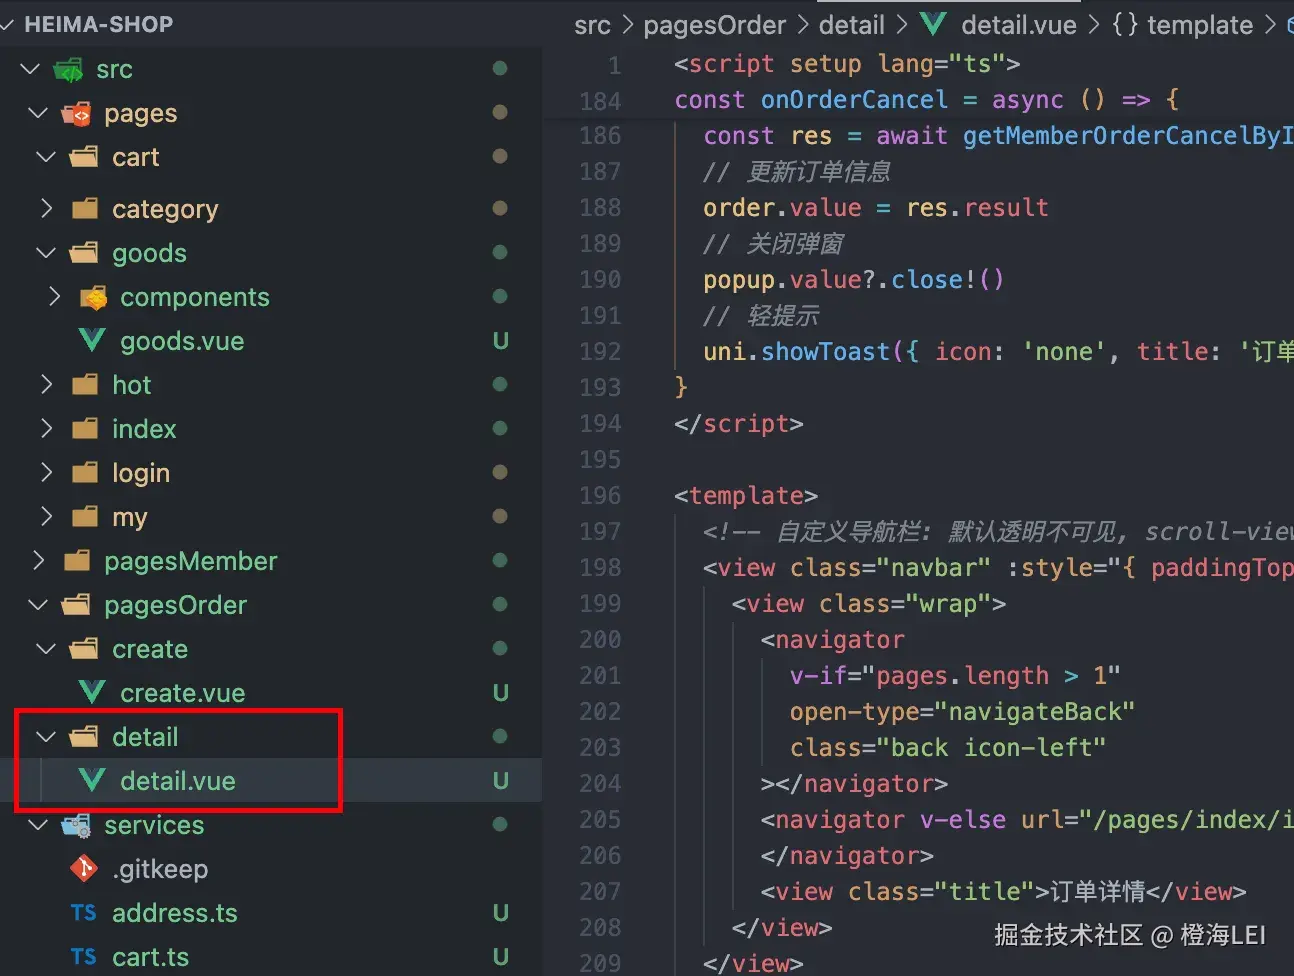Screen dimensions: 1294x976
Task: Click template in the breadcrumb
Action: tap(1199, 25)
